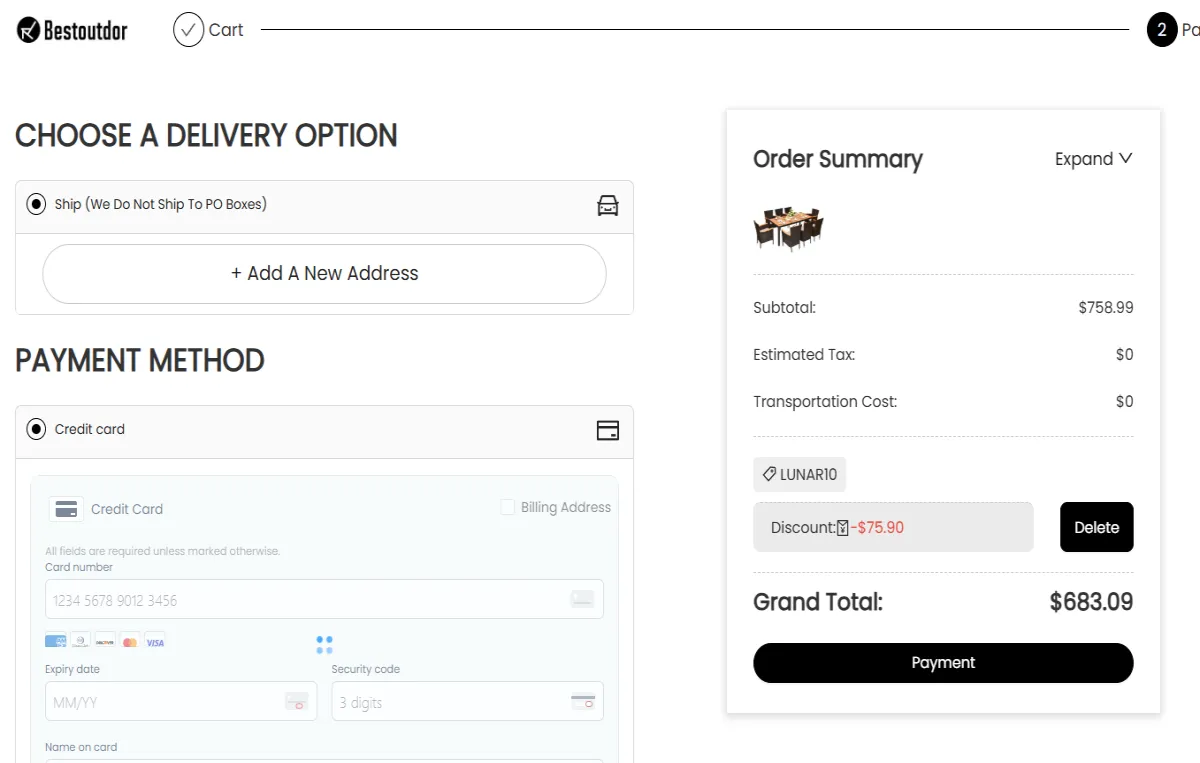Click the Bestoutdor logo icon
1200x763 pixels.
[30, 30]
